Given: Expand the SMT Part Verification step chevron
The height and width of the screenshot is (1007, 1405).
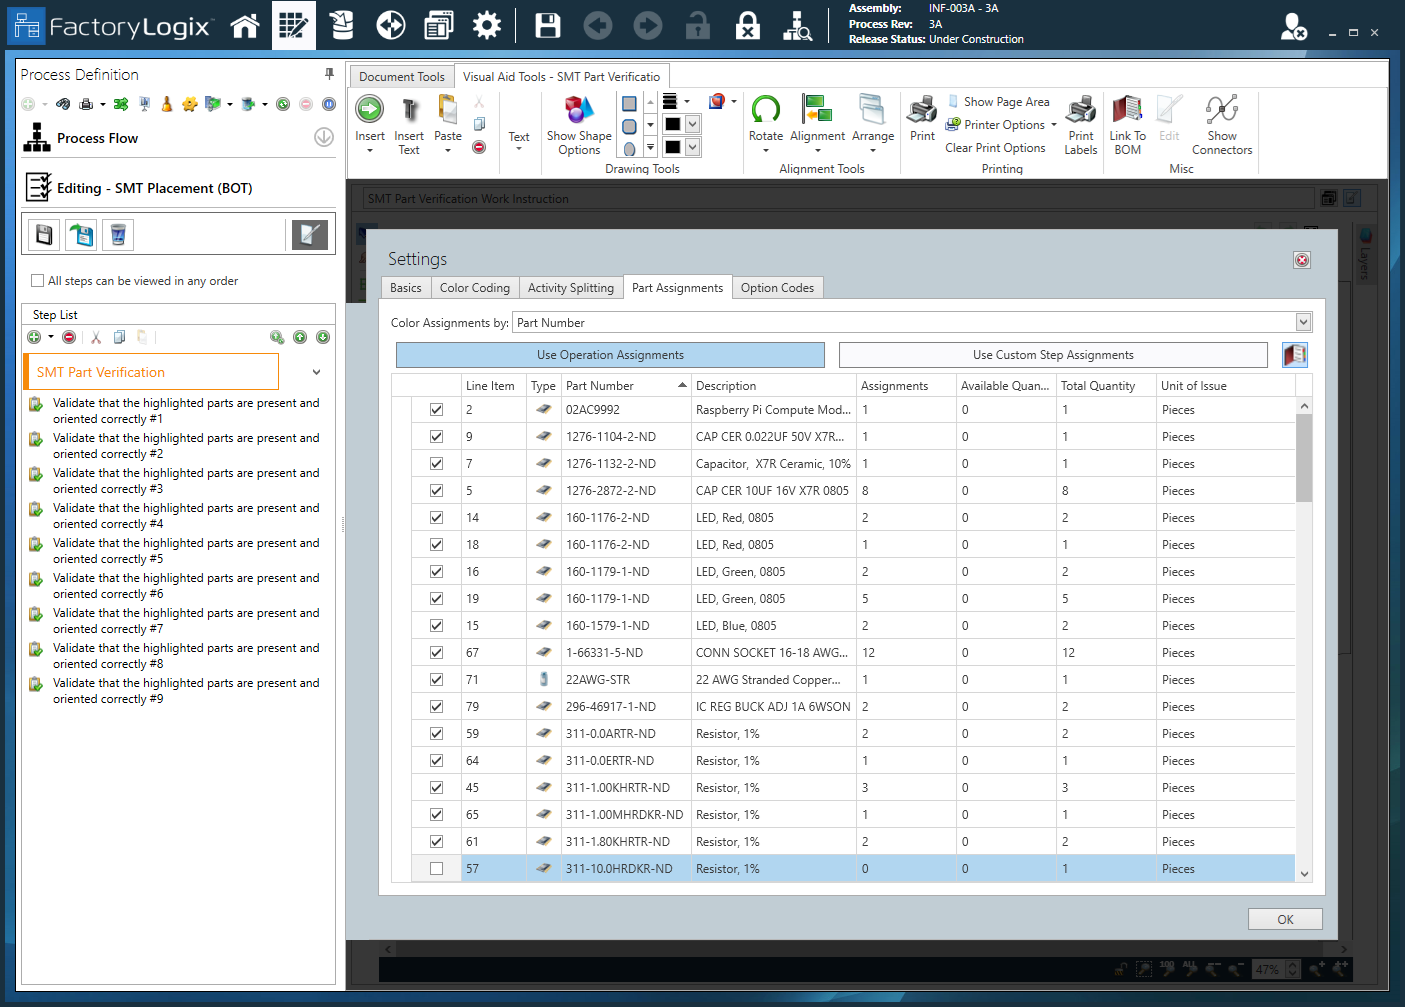Looking at the screenshot, I should click(316, 371).
